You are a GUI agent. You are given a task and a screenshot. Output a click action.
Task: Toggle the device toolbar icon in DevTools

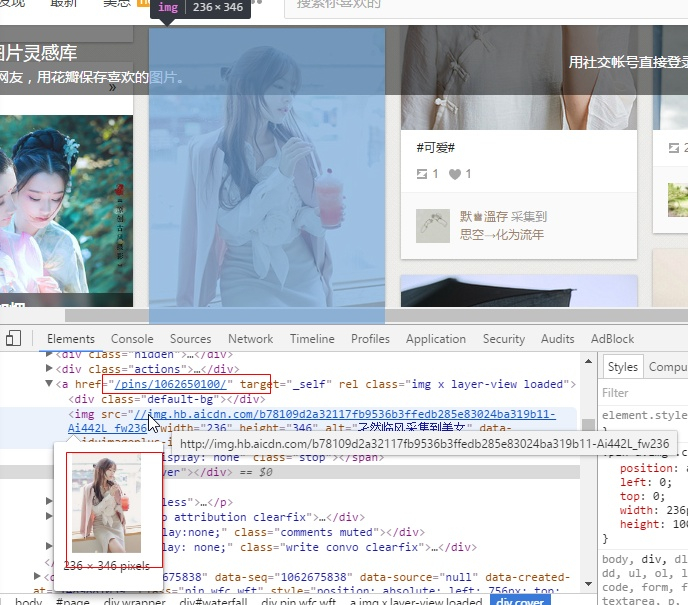click(x=13, y=339)
